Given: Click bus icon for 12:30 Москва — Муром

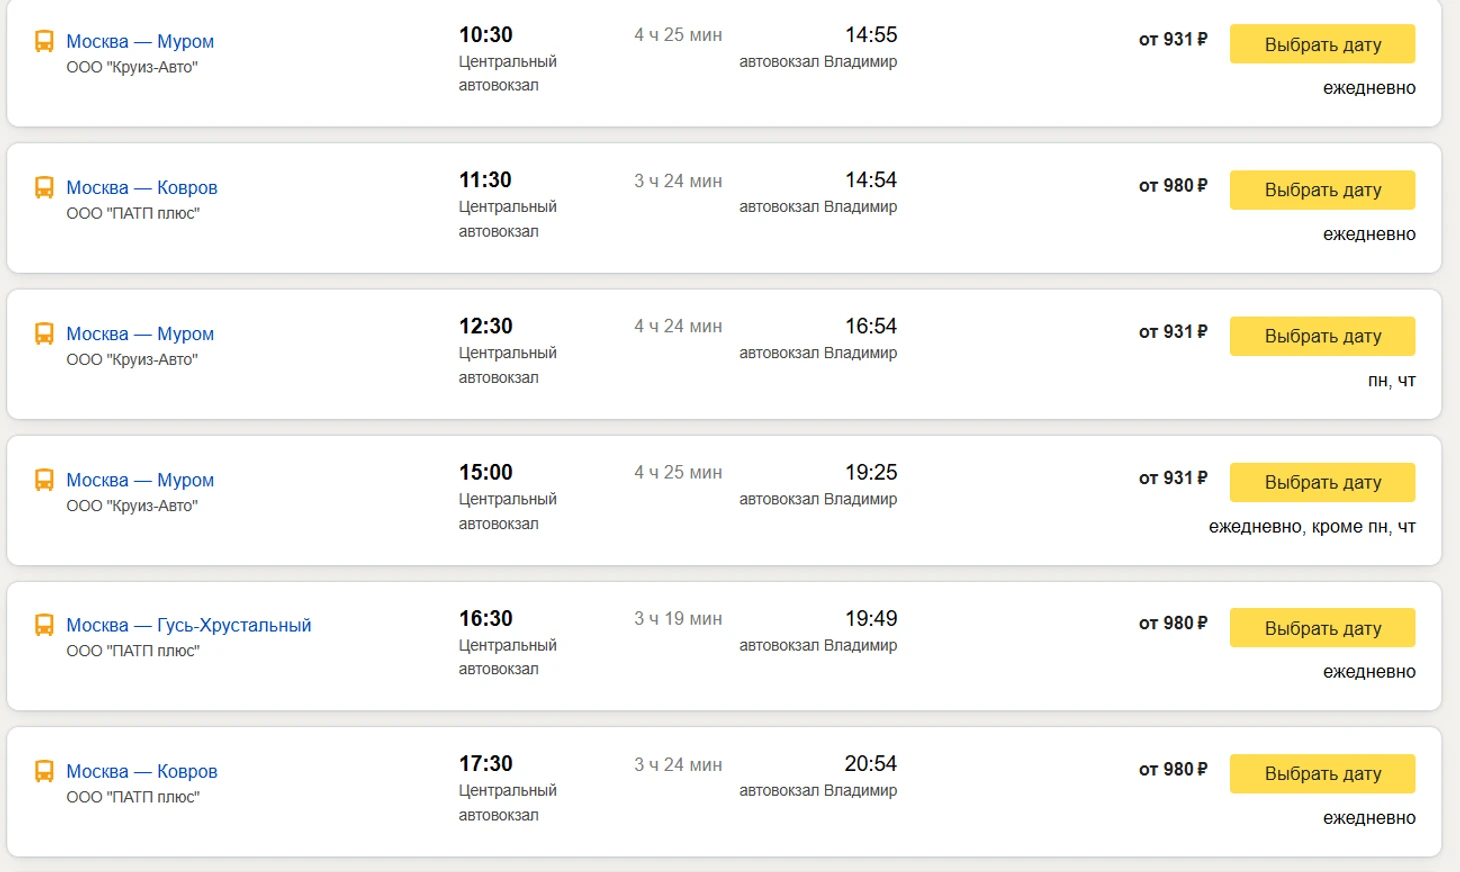Looking at the screenshot, I should [44, 333].
